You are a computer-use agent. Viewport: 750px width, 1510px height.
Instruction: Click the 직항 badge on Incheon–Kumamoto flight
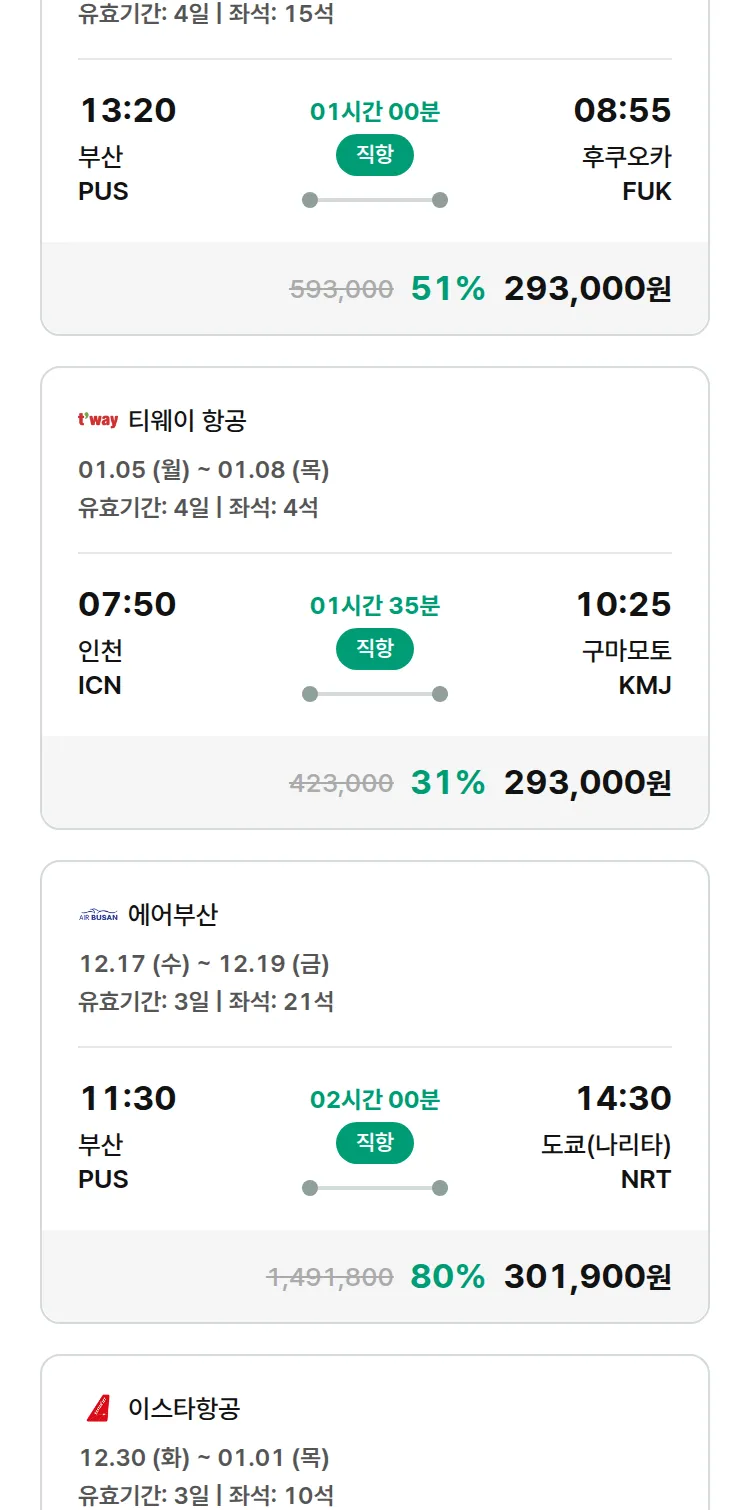(375, 649)
